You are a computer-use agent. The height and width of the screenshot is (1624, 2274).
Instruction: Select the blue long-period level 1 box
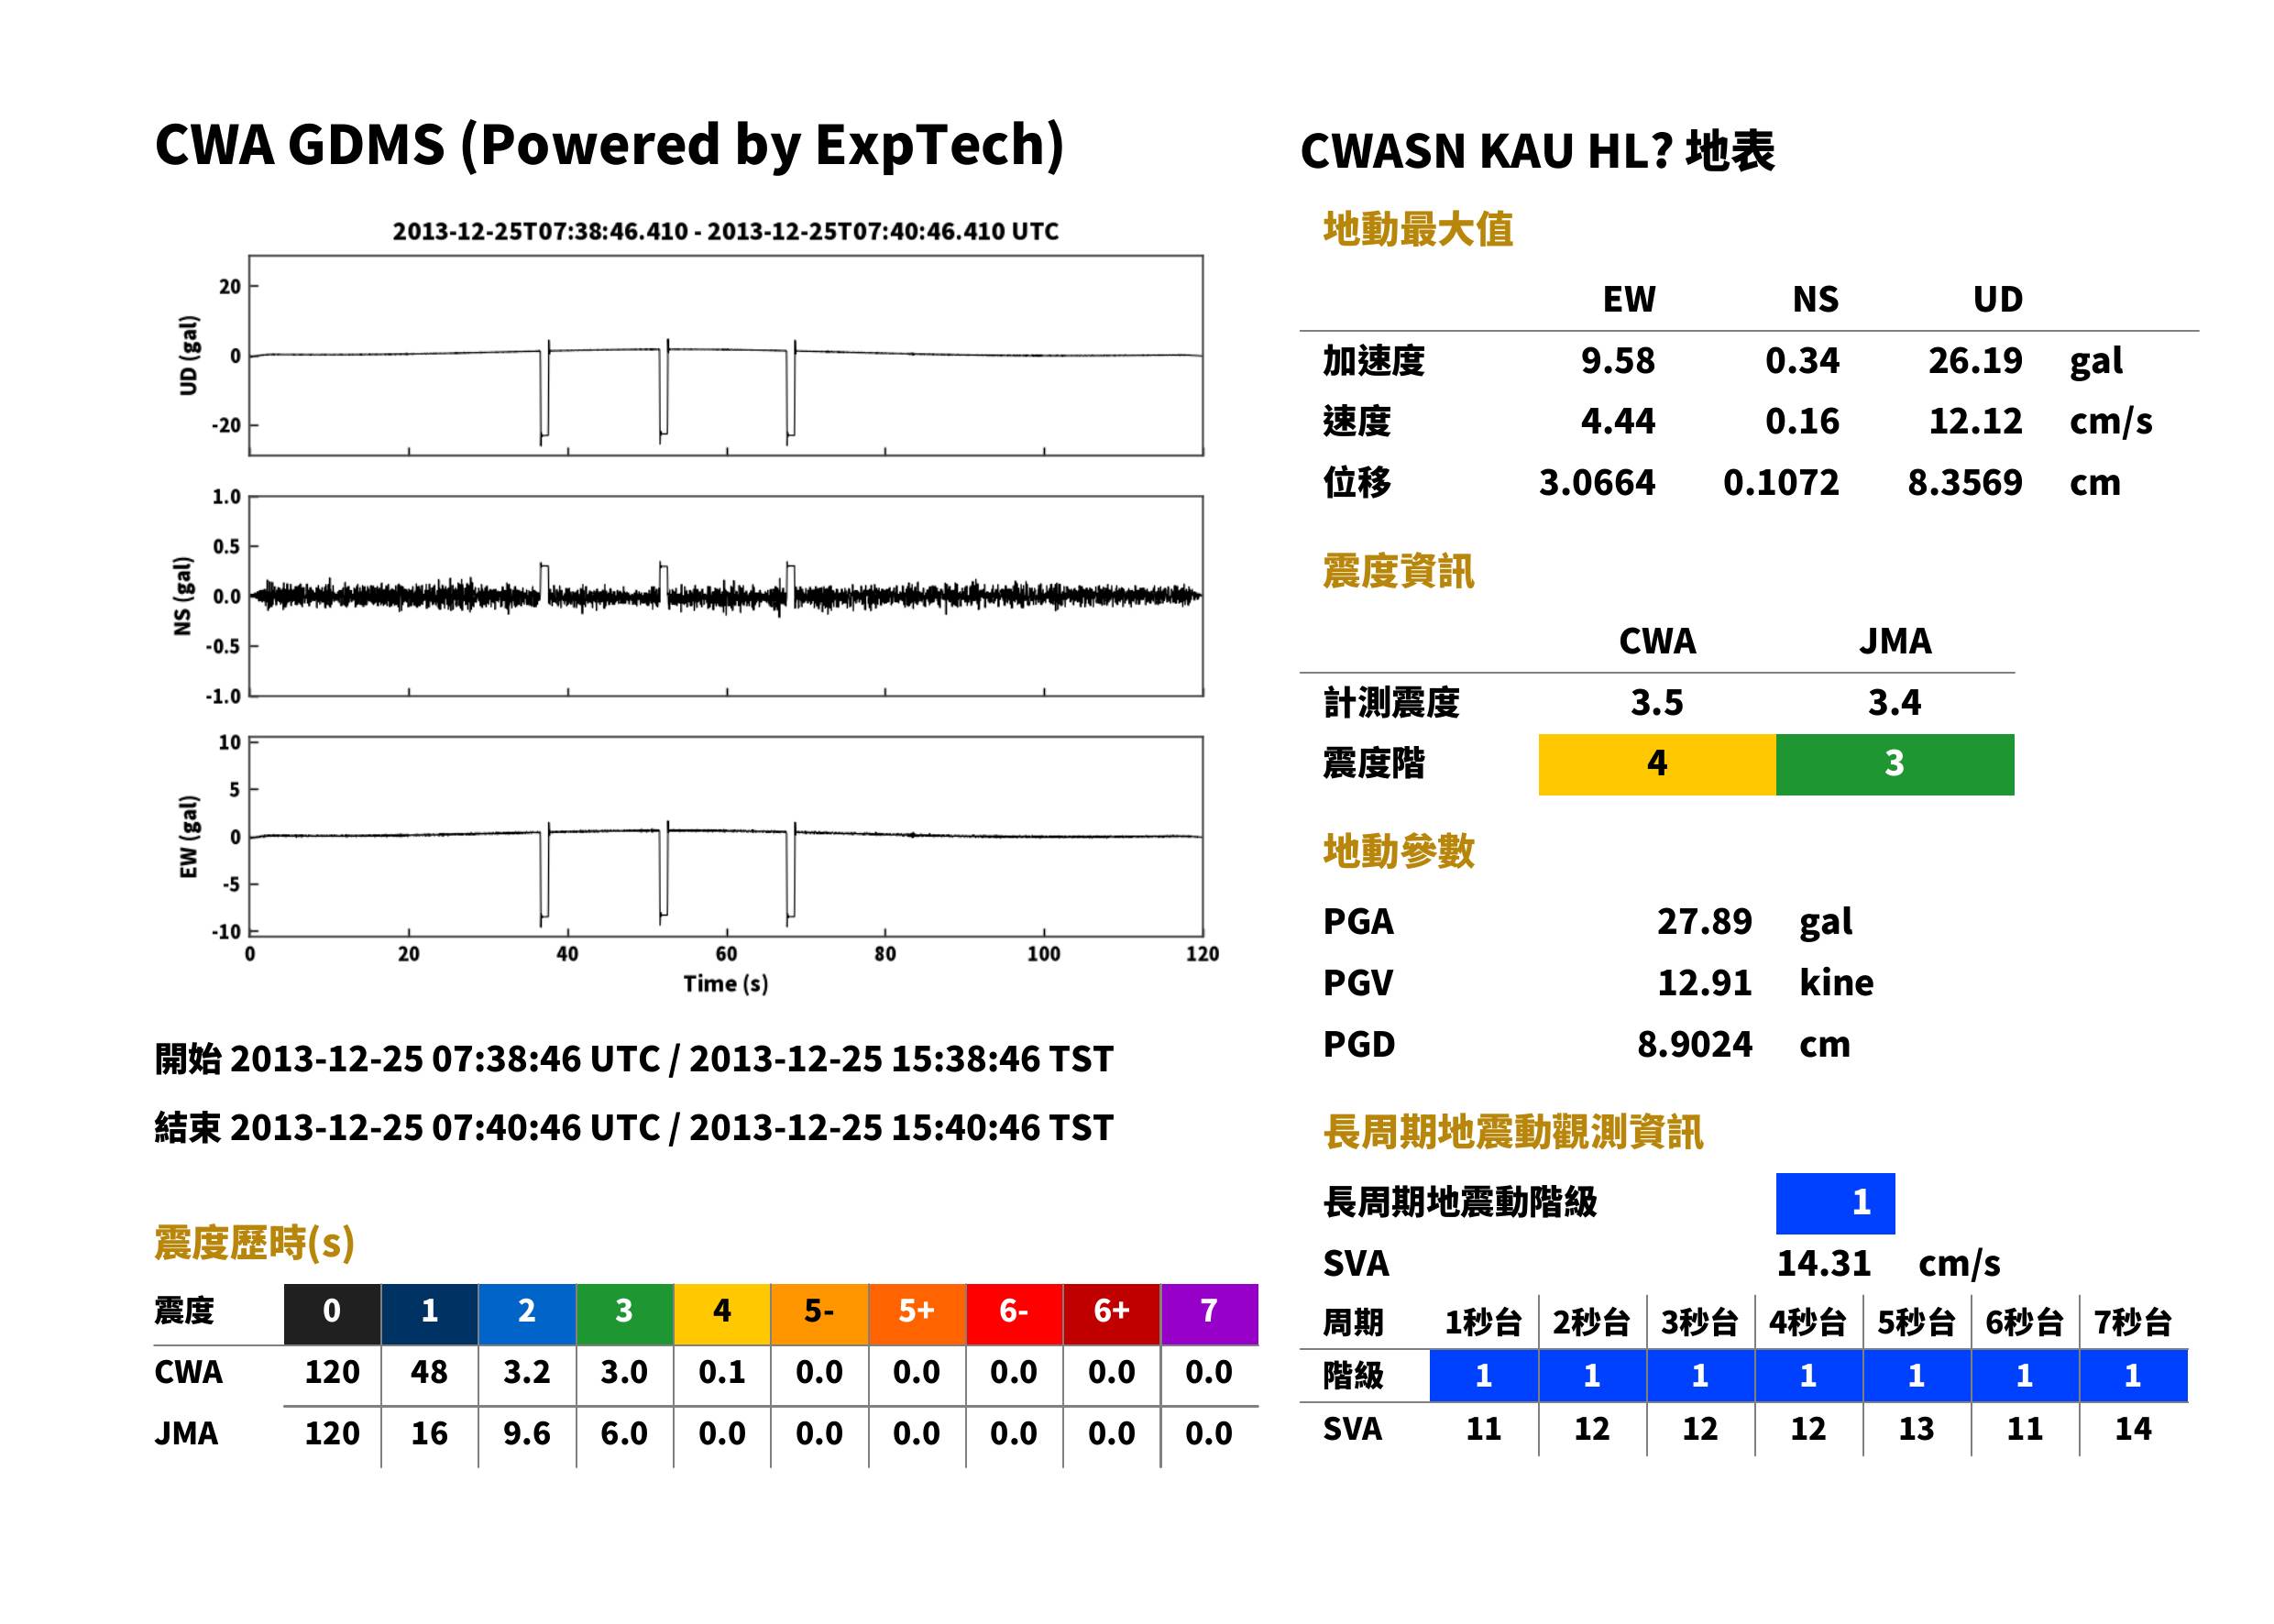click(x=1835, y=1203)
